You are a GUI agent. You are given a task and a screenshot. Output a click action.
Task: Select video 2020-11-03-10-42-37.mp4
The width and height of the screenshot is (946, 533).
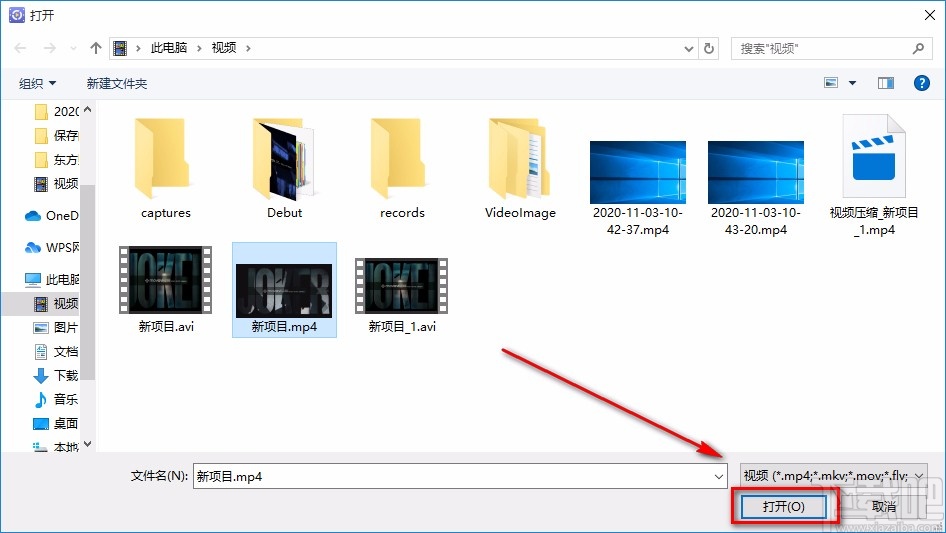click(x=638, y=187)
